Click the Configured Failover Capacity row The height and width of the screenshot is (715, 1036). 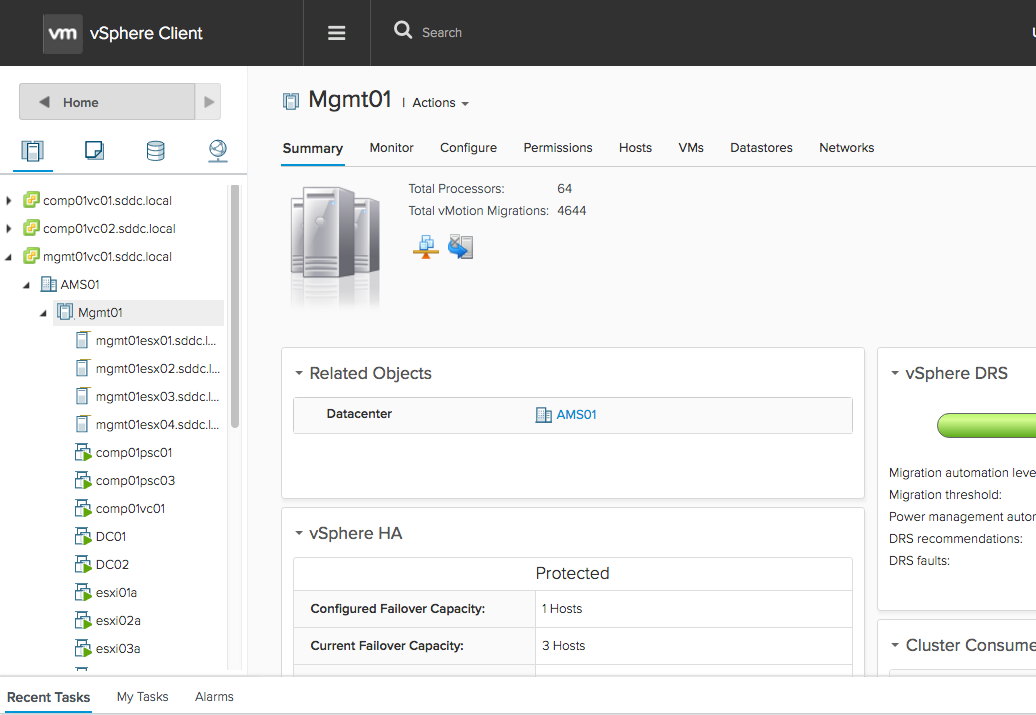click(x=573, y=609)
